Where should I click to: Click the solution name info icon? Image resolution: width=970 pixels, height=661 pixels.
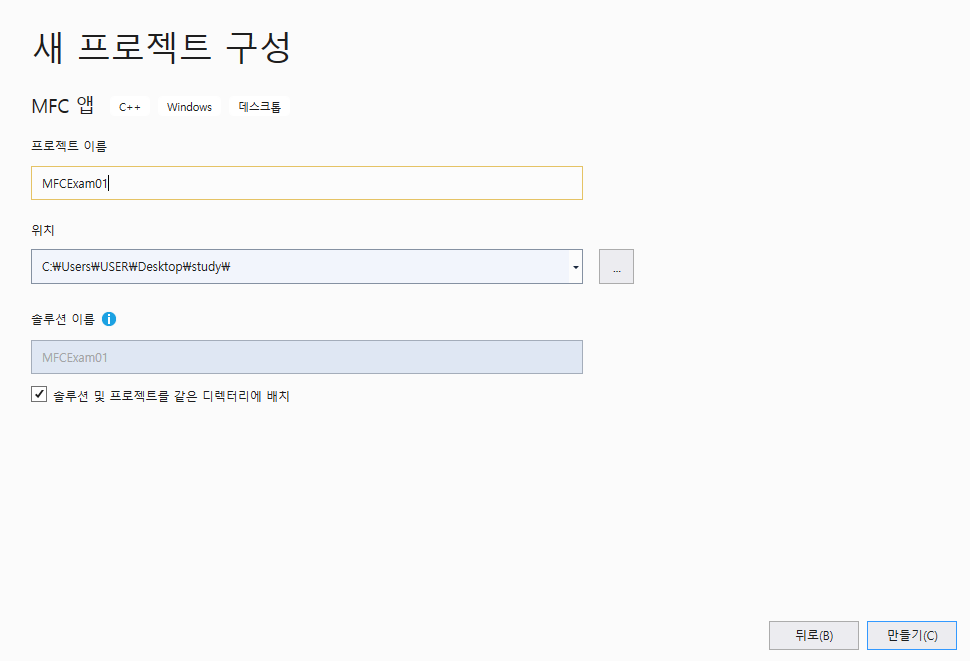click(x=109, y=319)
